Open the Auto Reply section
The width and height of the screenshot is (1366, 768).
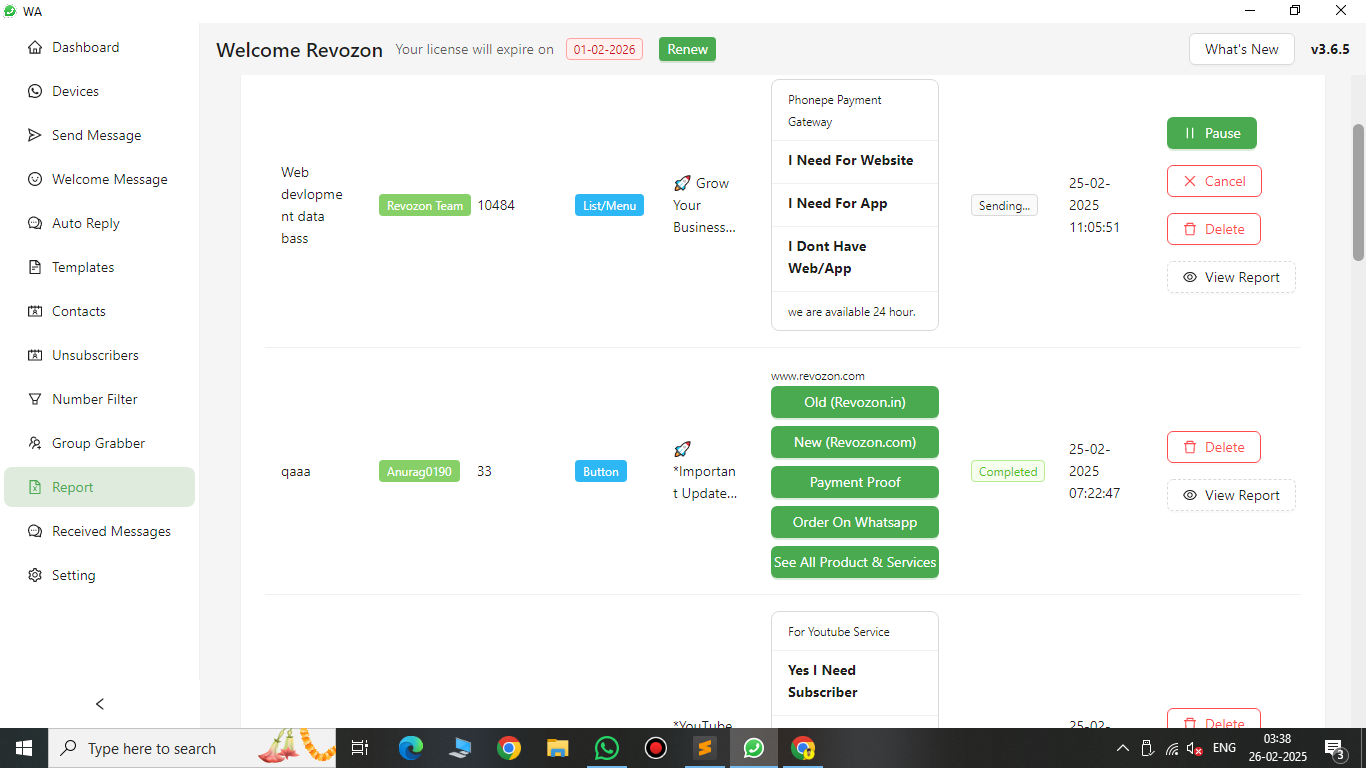pyautogui.click(x=100, y=223)
